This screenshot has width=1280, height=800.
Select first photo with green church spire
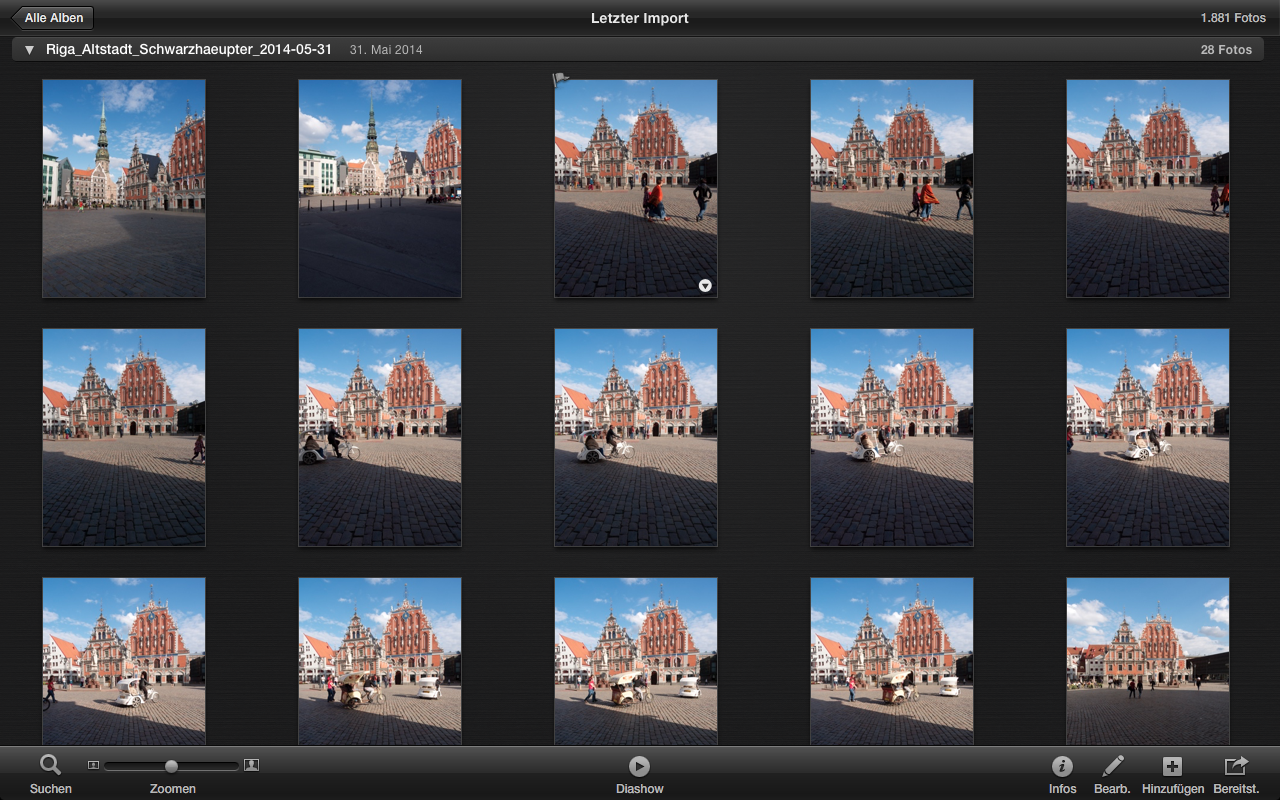tap(124, 189)
